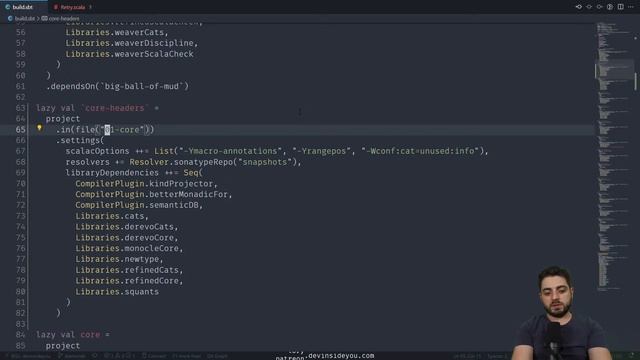Click the word "project" on line 64
This screenshot has width=640, height=360.
[63, 119]
